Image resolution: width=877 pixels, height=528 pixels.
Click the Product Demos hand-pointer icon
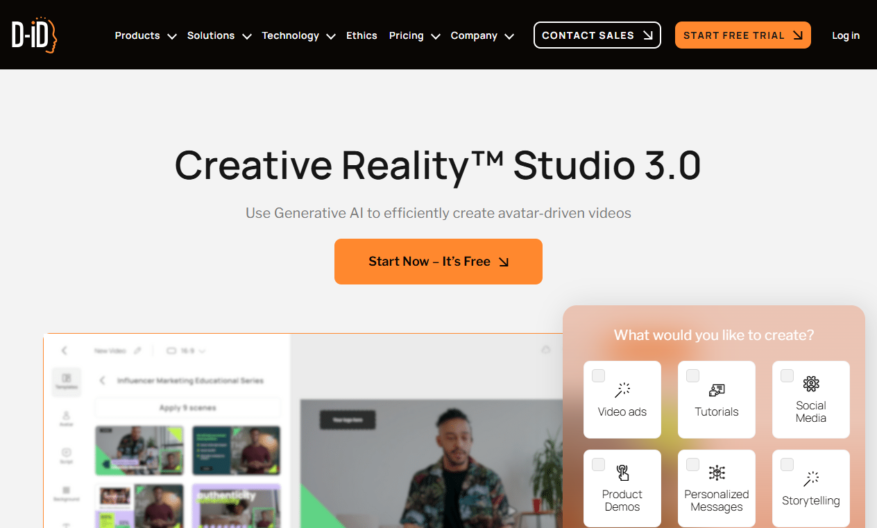point(622,473)
